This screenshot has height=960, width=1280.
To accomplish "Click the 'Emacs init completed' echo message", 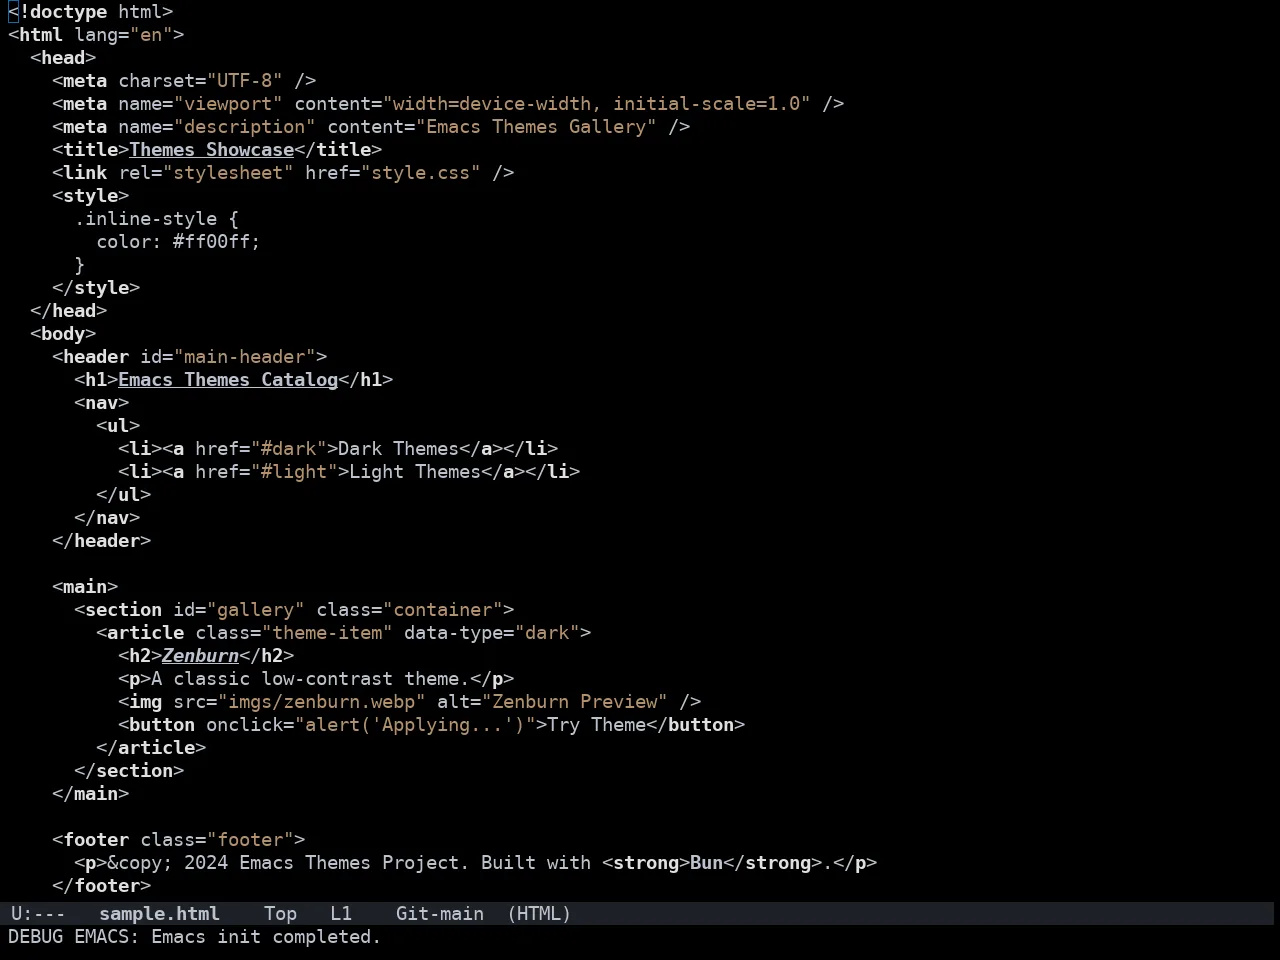I will click(266, 936).
